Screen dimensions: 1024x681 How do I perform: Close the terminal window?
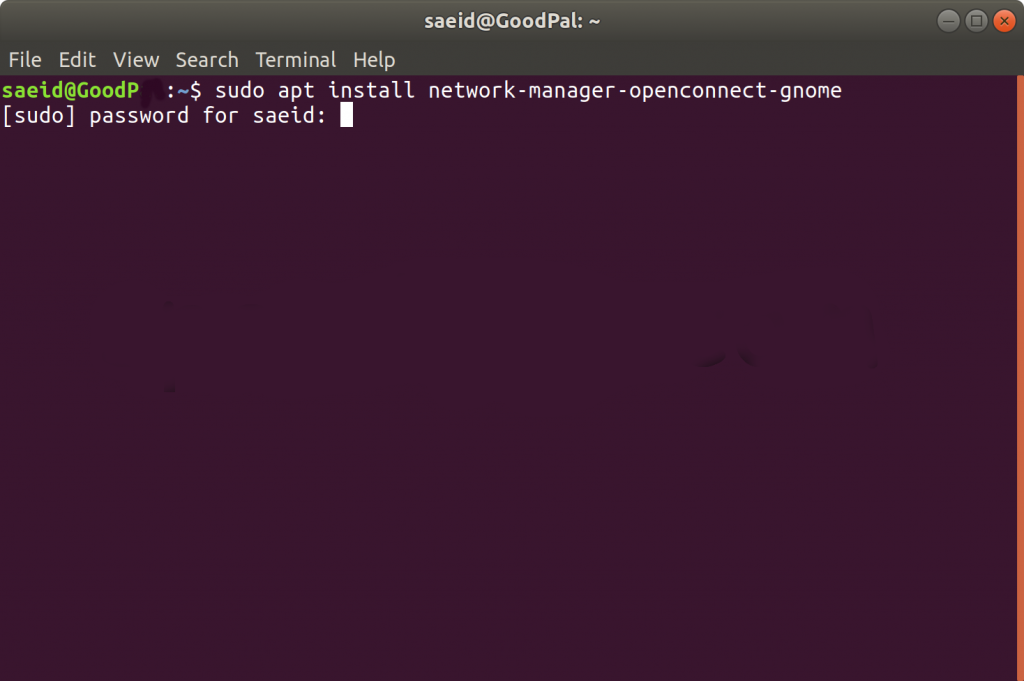coord(1004,20)
